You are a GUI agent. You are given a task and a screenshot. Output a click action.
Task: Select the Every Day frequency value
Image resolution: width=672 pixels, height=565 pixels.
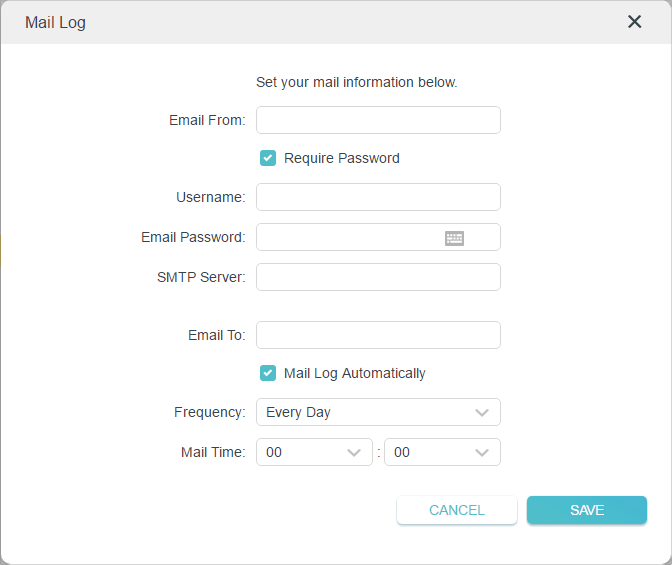(298, 412)
